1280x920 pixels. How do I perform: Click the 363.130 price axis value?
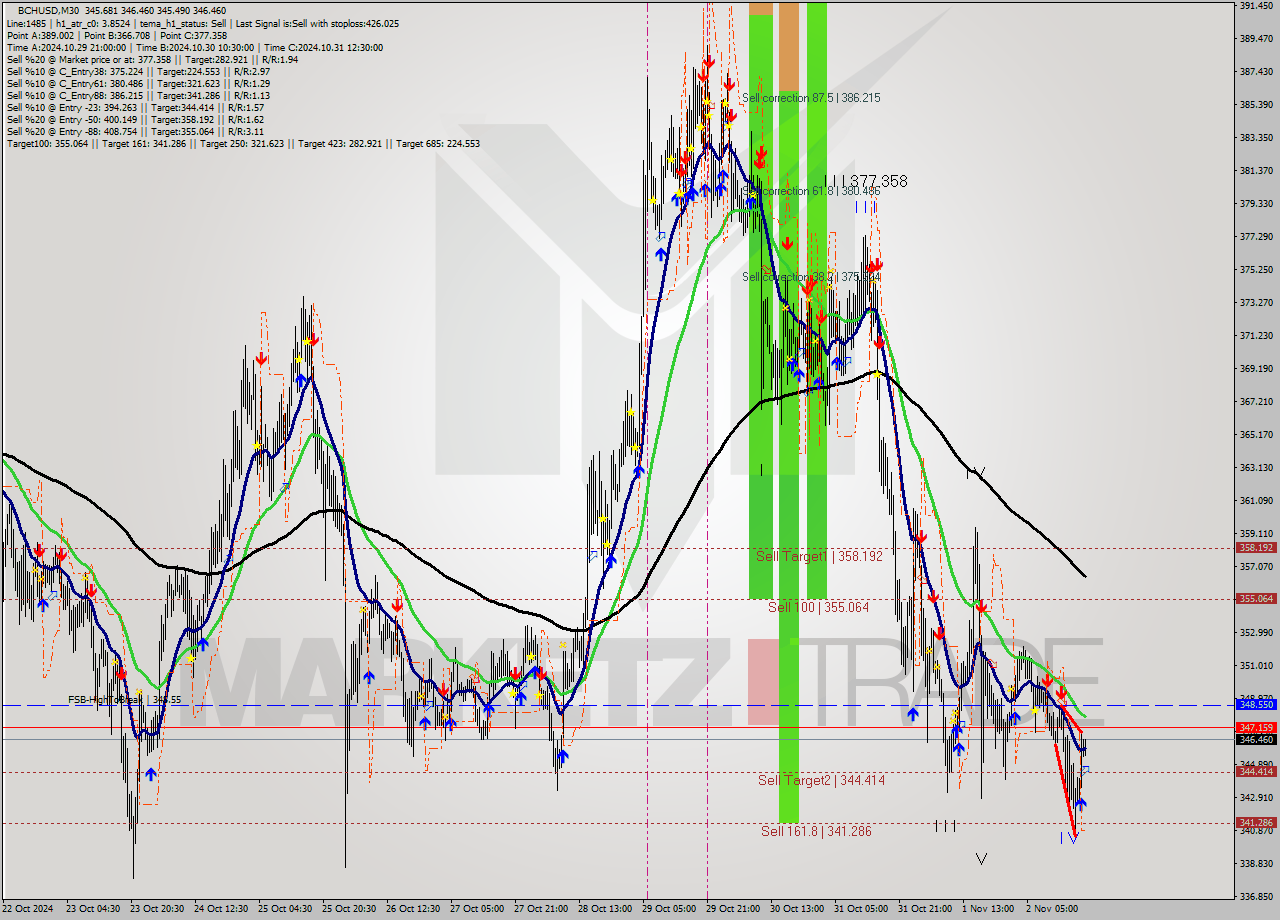[x=1255, y=468]
